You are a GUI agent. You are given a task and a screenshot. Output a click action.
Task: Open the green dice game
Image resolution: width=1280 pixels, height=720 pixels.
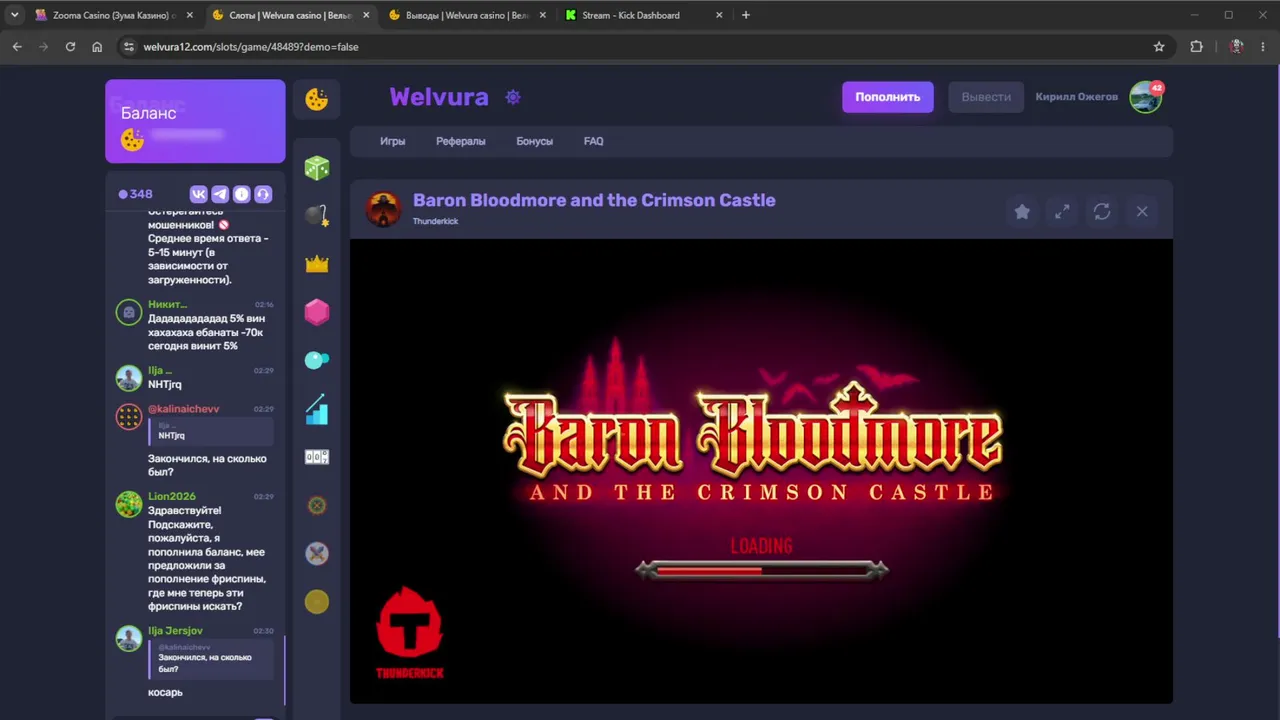[317, 167]
